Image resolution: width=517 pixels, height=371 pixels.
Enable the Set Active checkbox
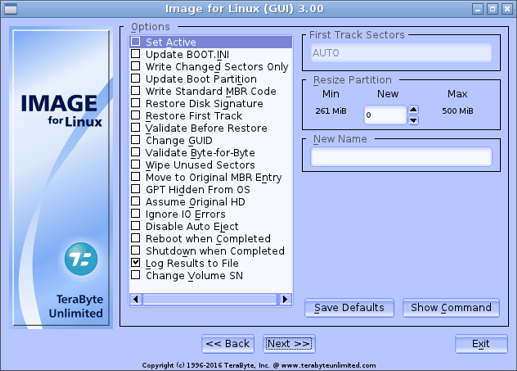[x=135, y=42]
